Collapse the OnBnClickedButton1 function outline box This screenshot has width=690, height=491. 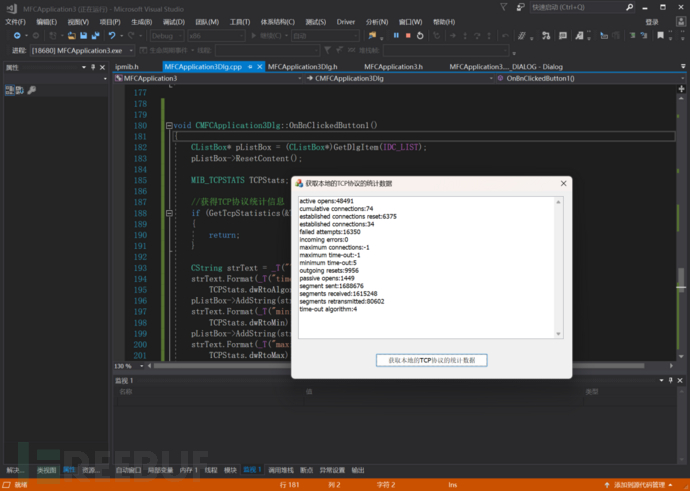pos(167,125)
